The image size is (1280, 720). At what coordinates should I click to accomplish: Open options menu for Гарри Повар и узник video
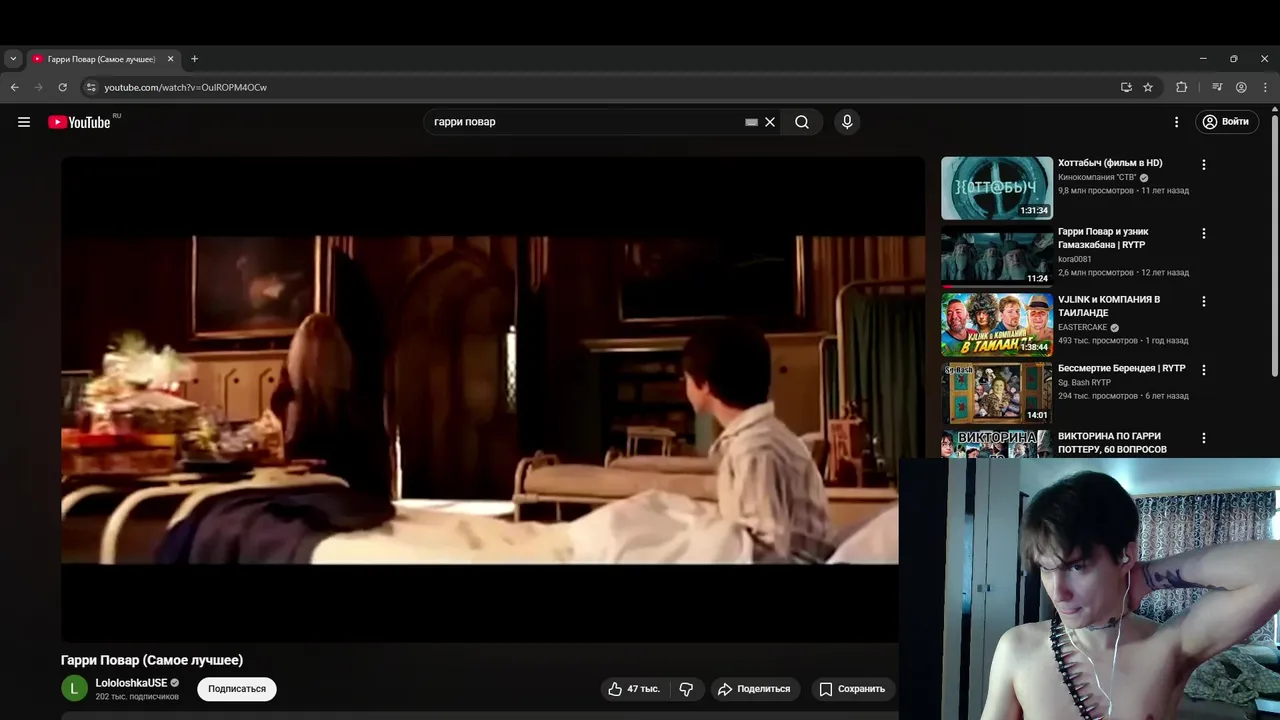(x=1204, y=233)
